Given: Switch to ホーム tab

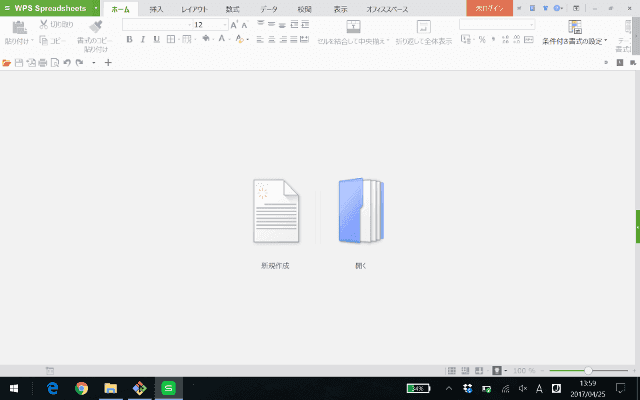Looking at the screenshot, I should tap(120, 9).
